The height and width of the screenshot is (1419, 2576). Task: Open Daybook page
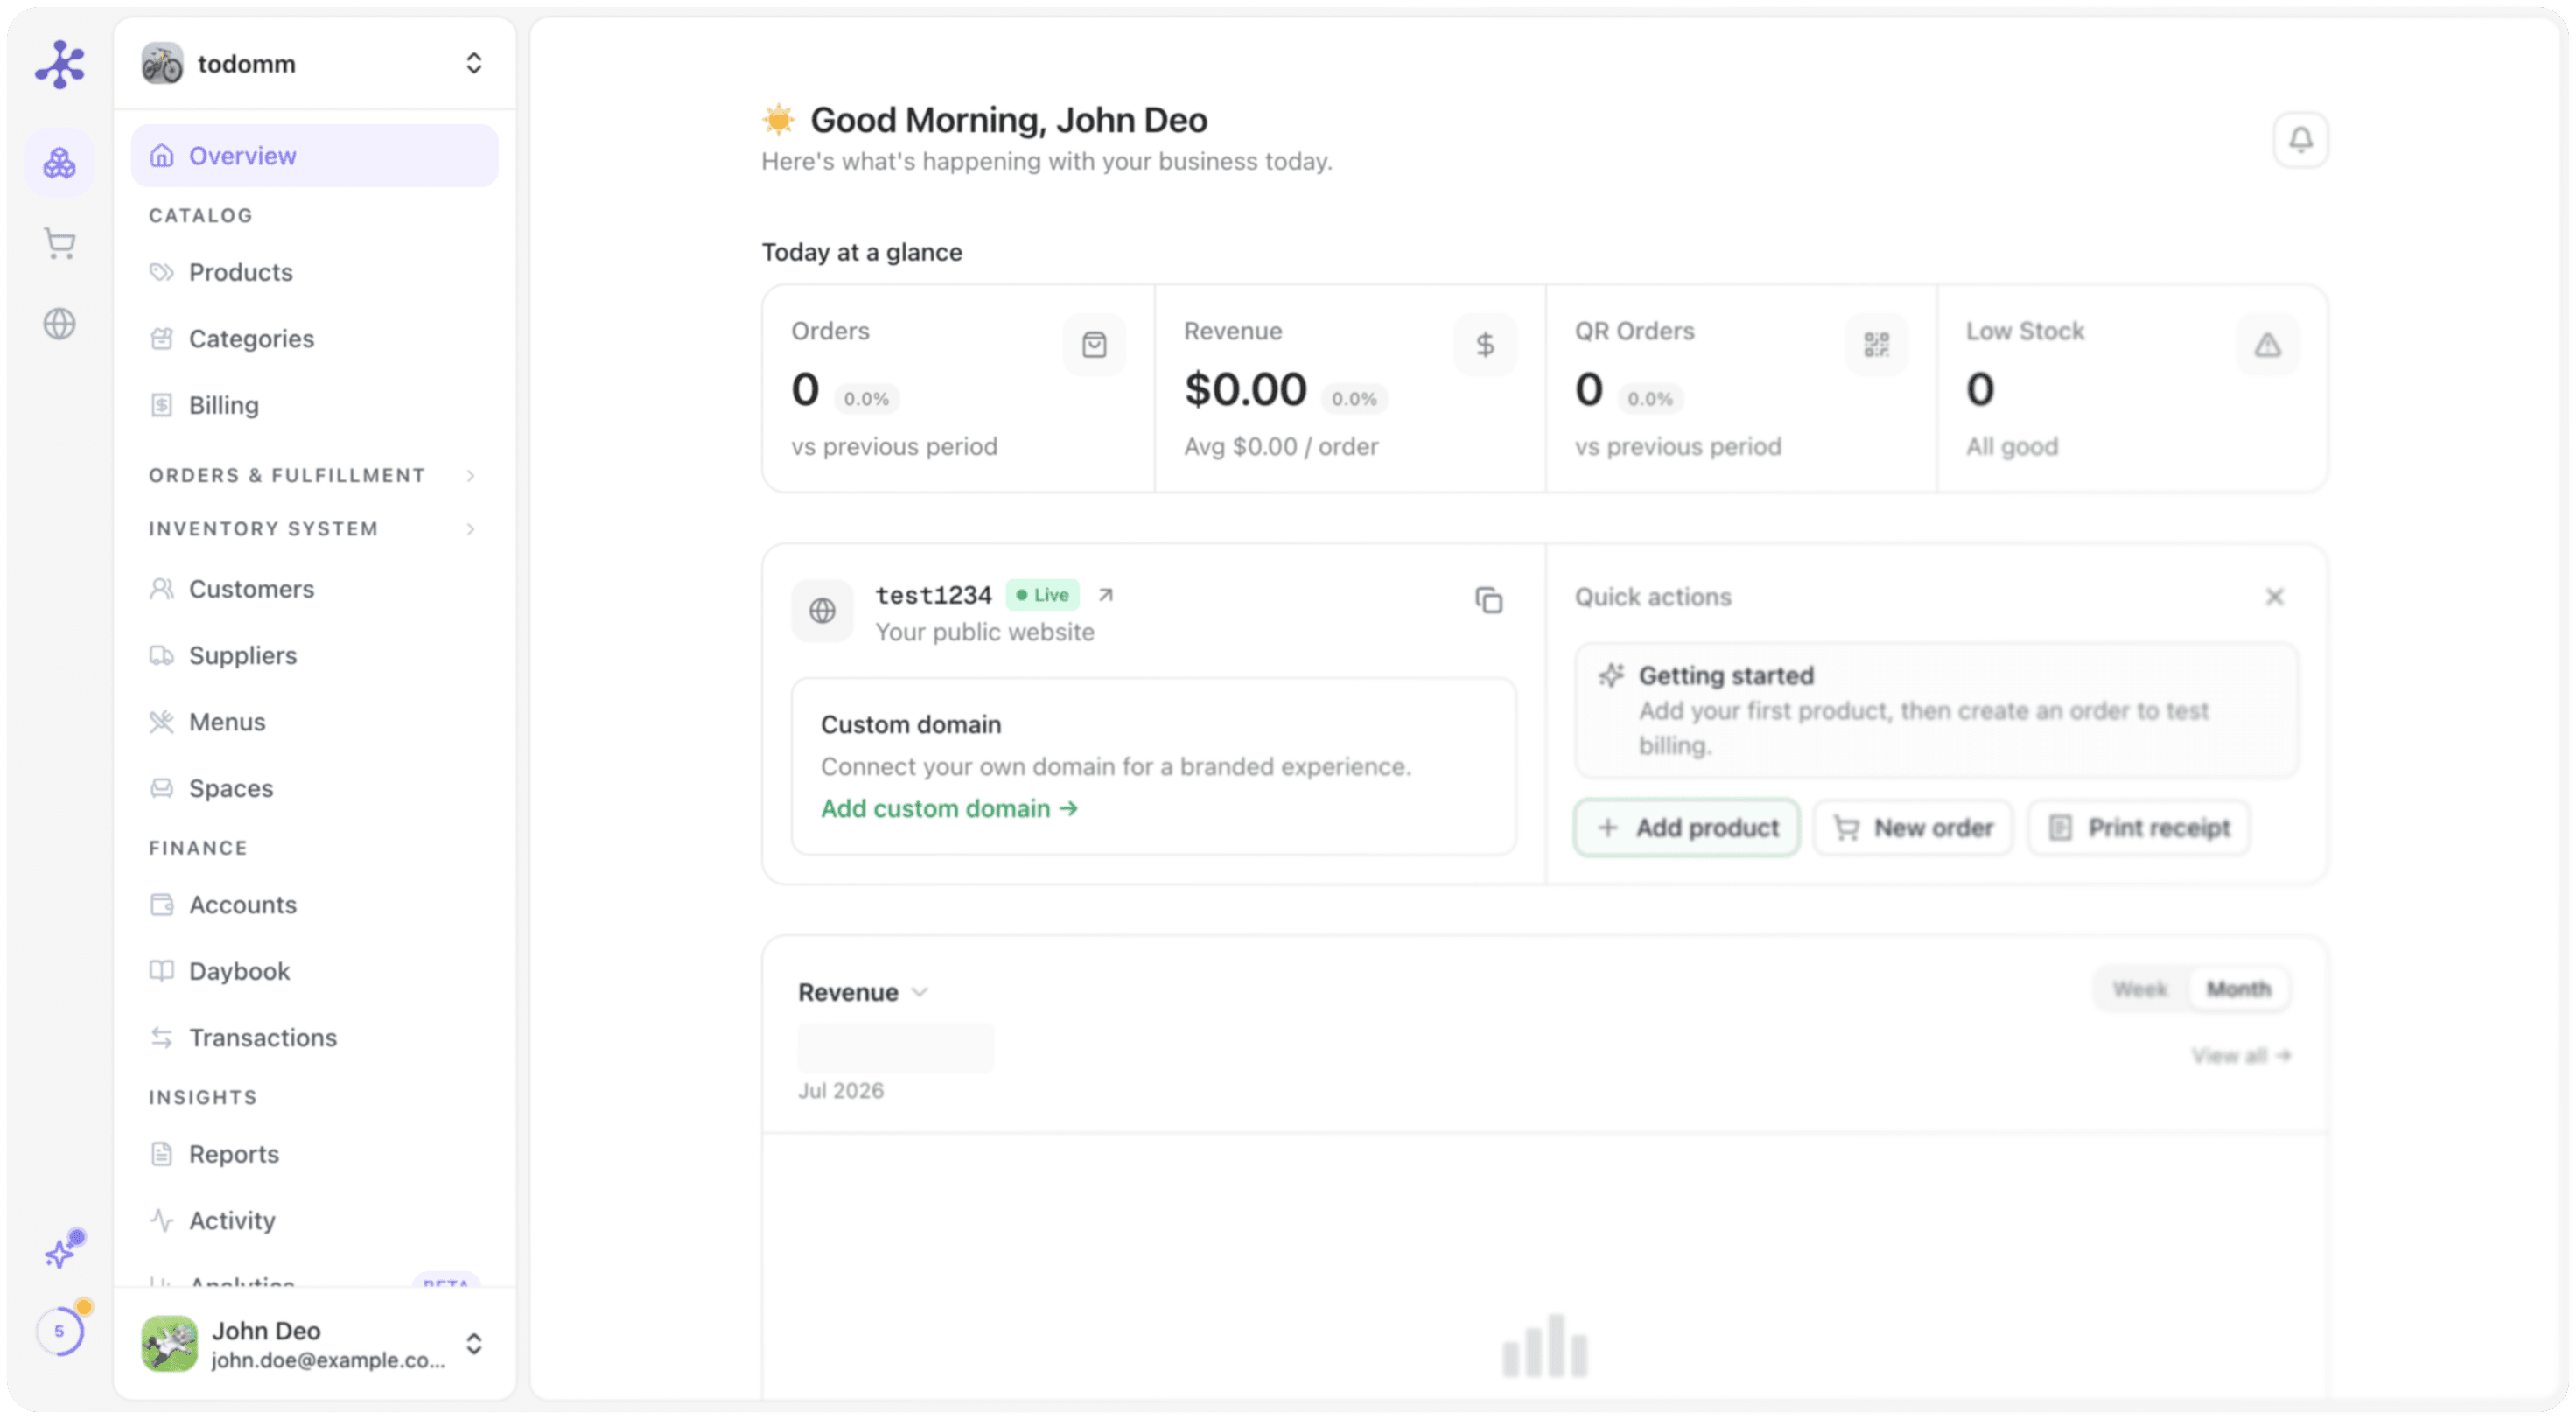(x=314, y=972)
